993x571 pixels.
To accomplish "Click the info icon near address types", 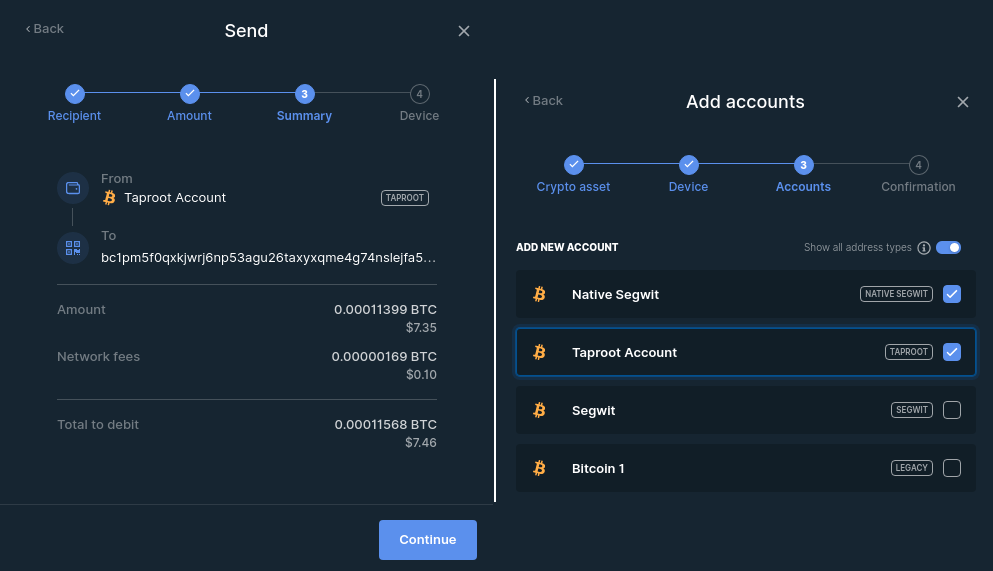I will click(924, 248).
